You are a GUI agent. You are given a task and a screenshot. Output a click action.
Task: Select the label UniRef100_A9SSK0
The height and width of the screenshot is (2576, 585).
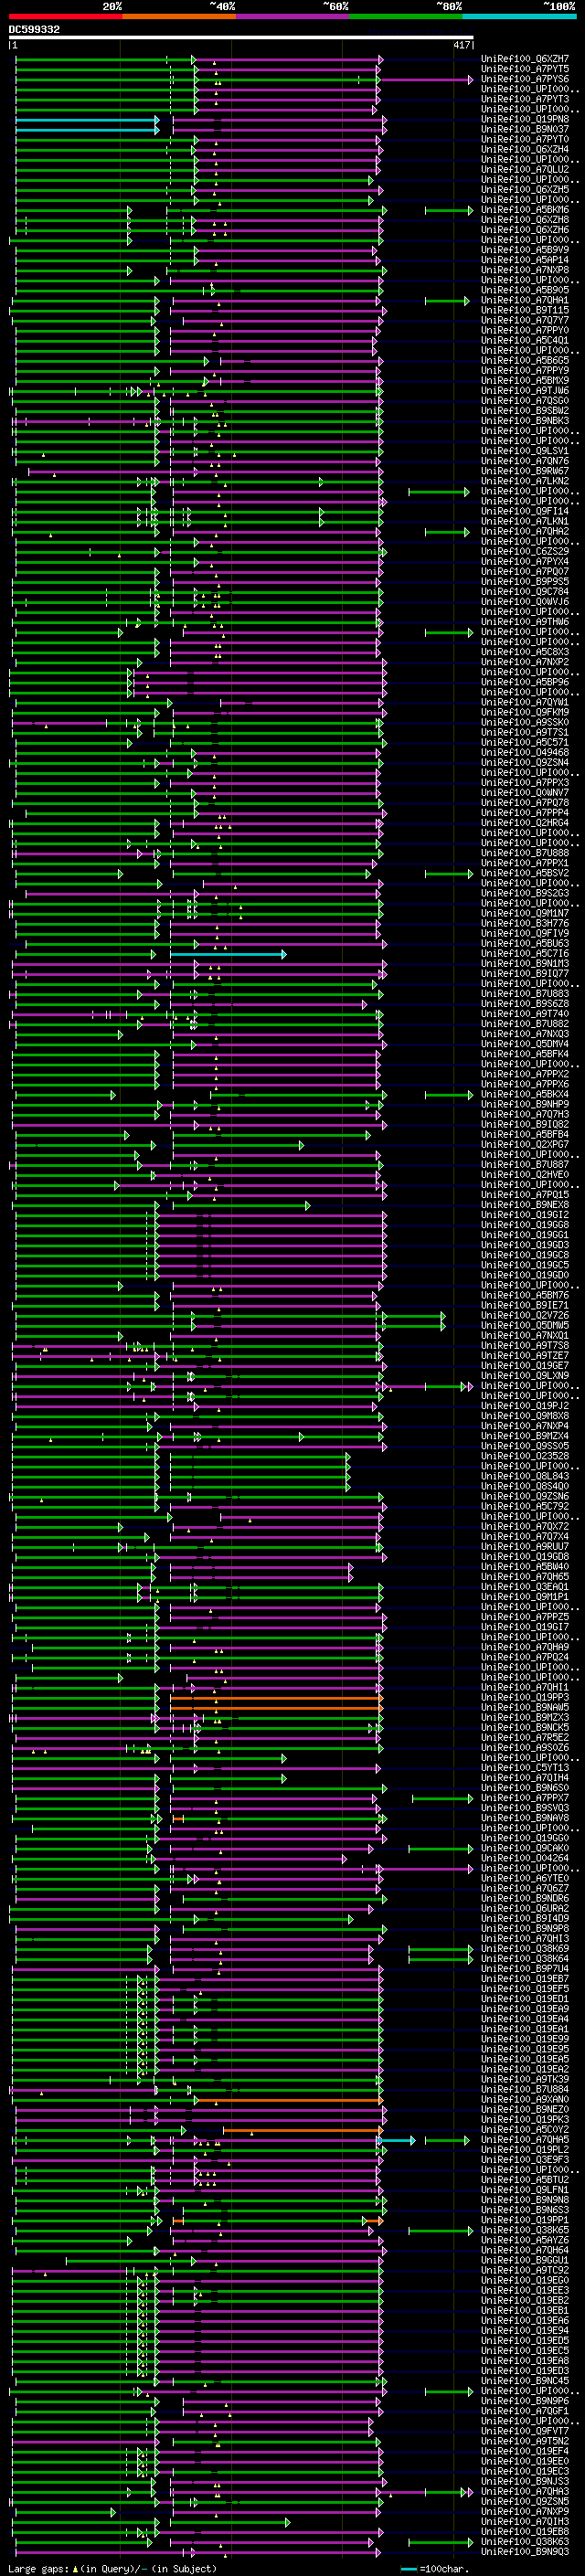tap(525, 722)
